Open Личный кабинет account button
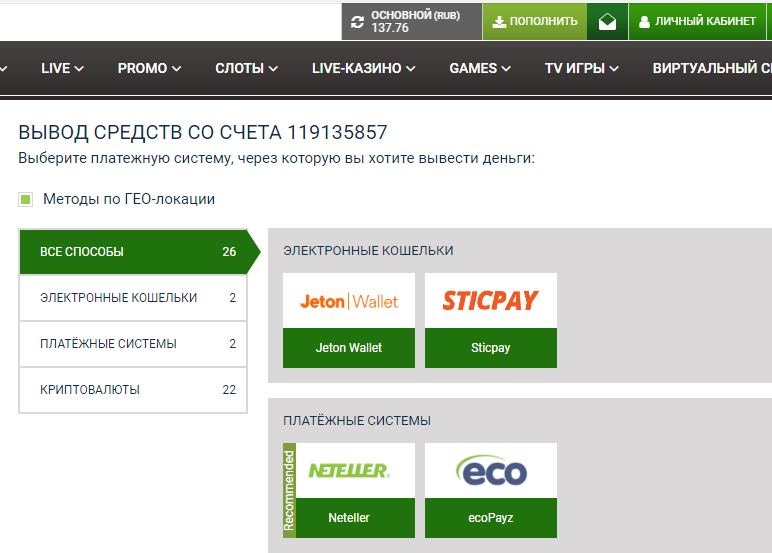This screenshot has height=553, width=772. 697,22
